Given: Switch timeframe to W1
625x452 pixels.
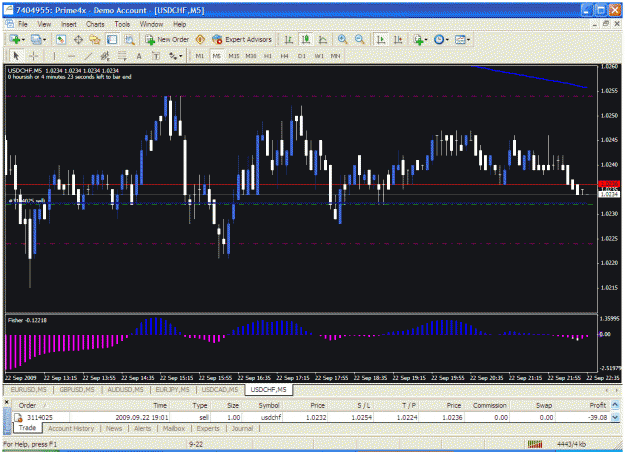Looking at the screenshot, I should 319,56.
